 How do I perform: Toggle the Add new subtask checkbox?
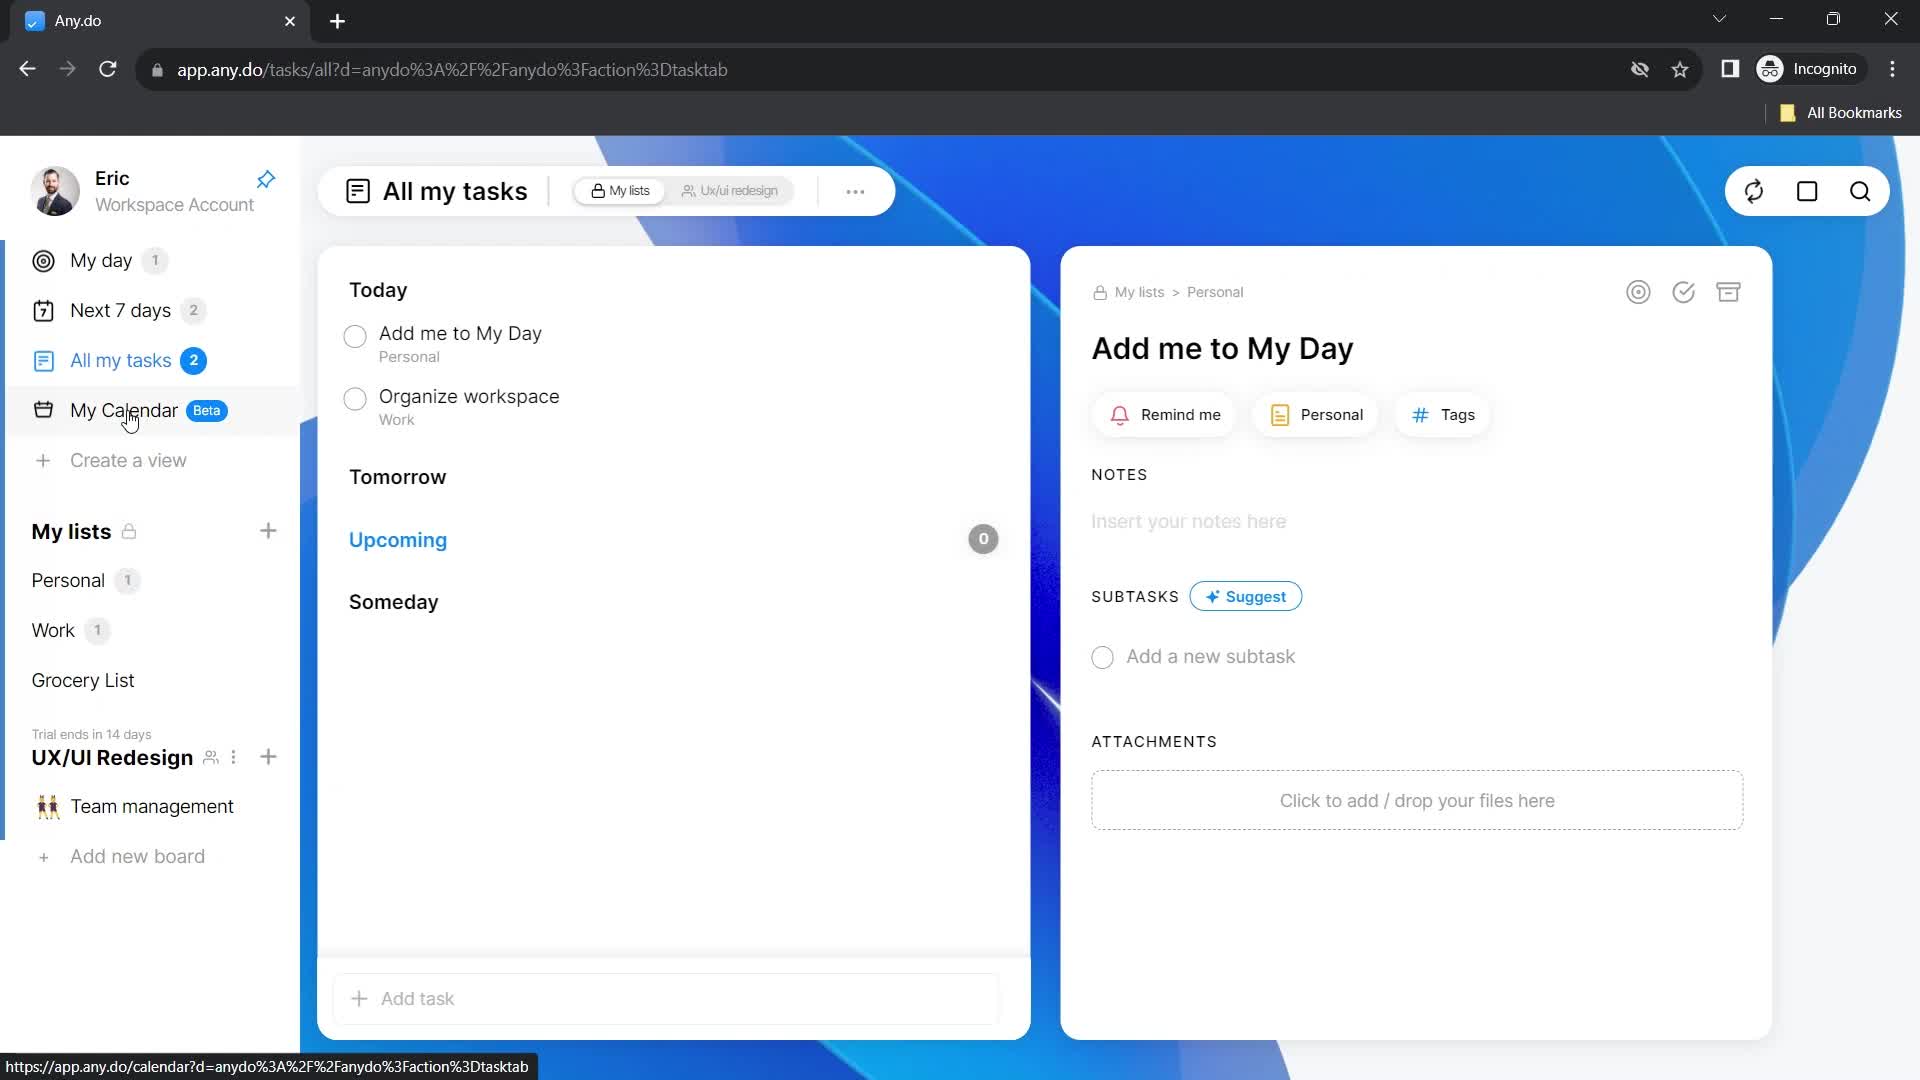pyautogui.click(x=1104, y=657)
